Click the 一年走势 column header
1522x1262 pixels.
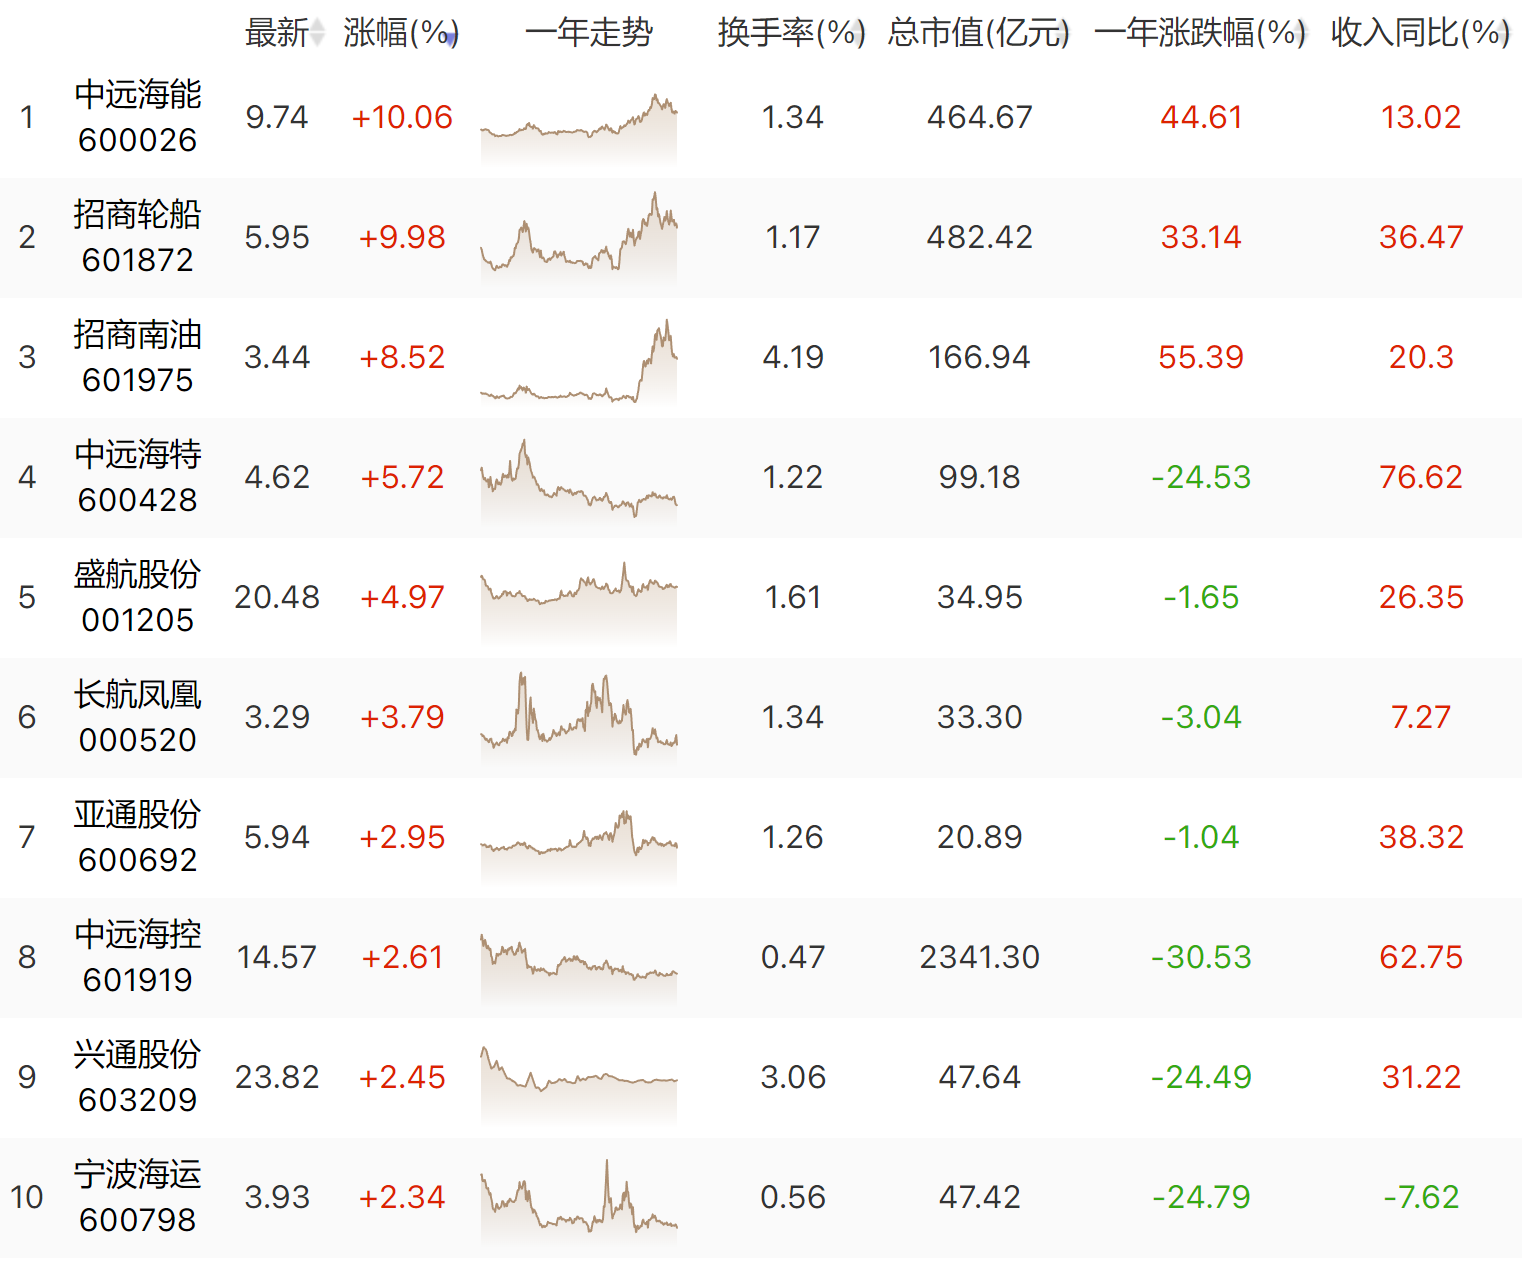(588, 33)
